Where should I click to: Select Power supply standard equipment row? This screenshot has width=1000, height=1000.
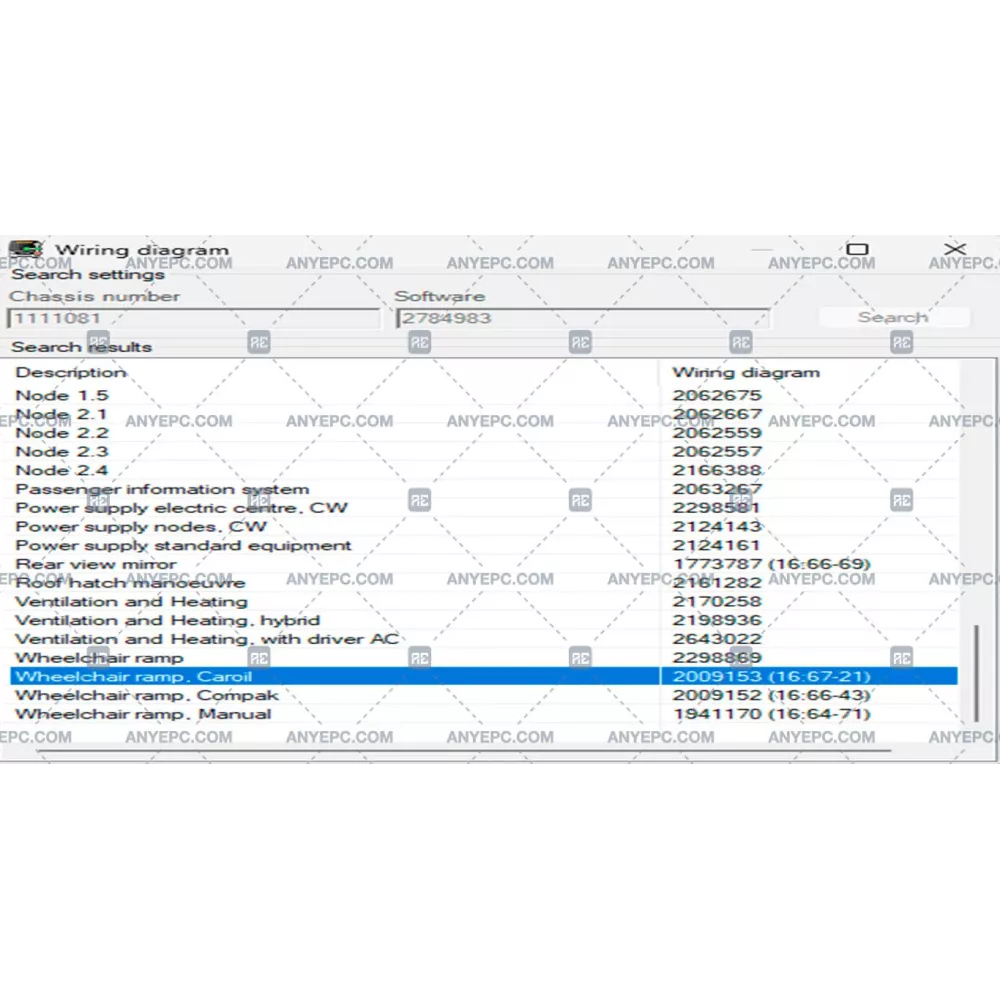click(183, 546)
